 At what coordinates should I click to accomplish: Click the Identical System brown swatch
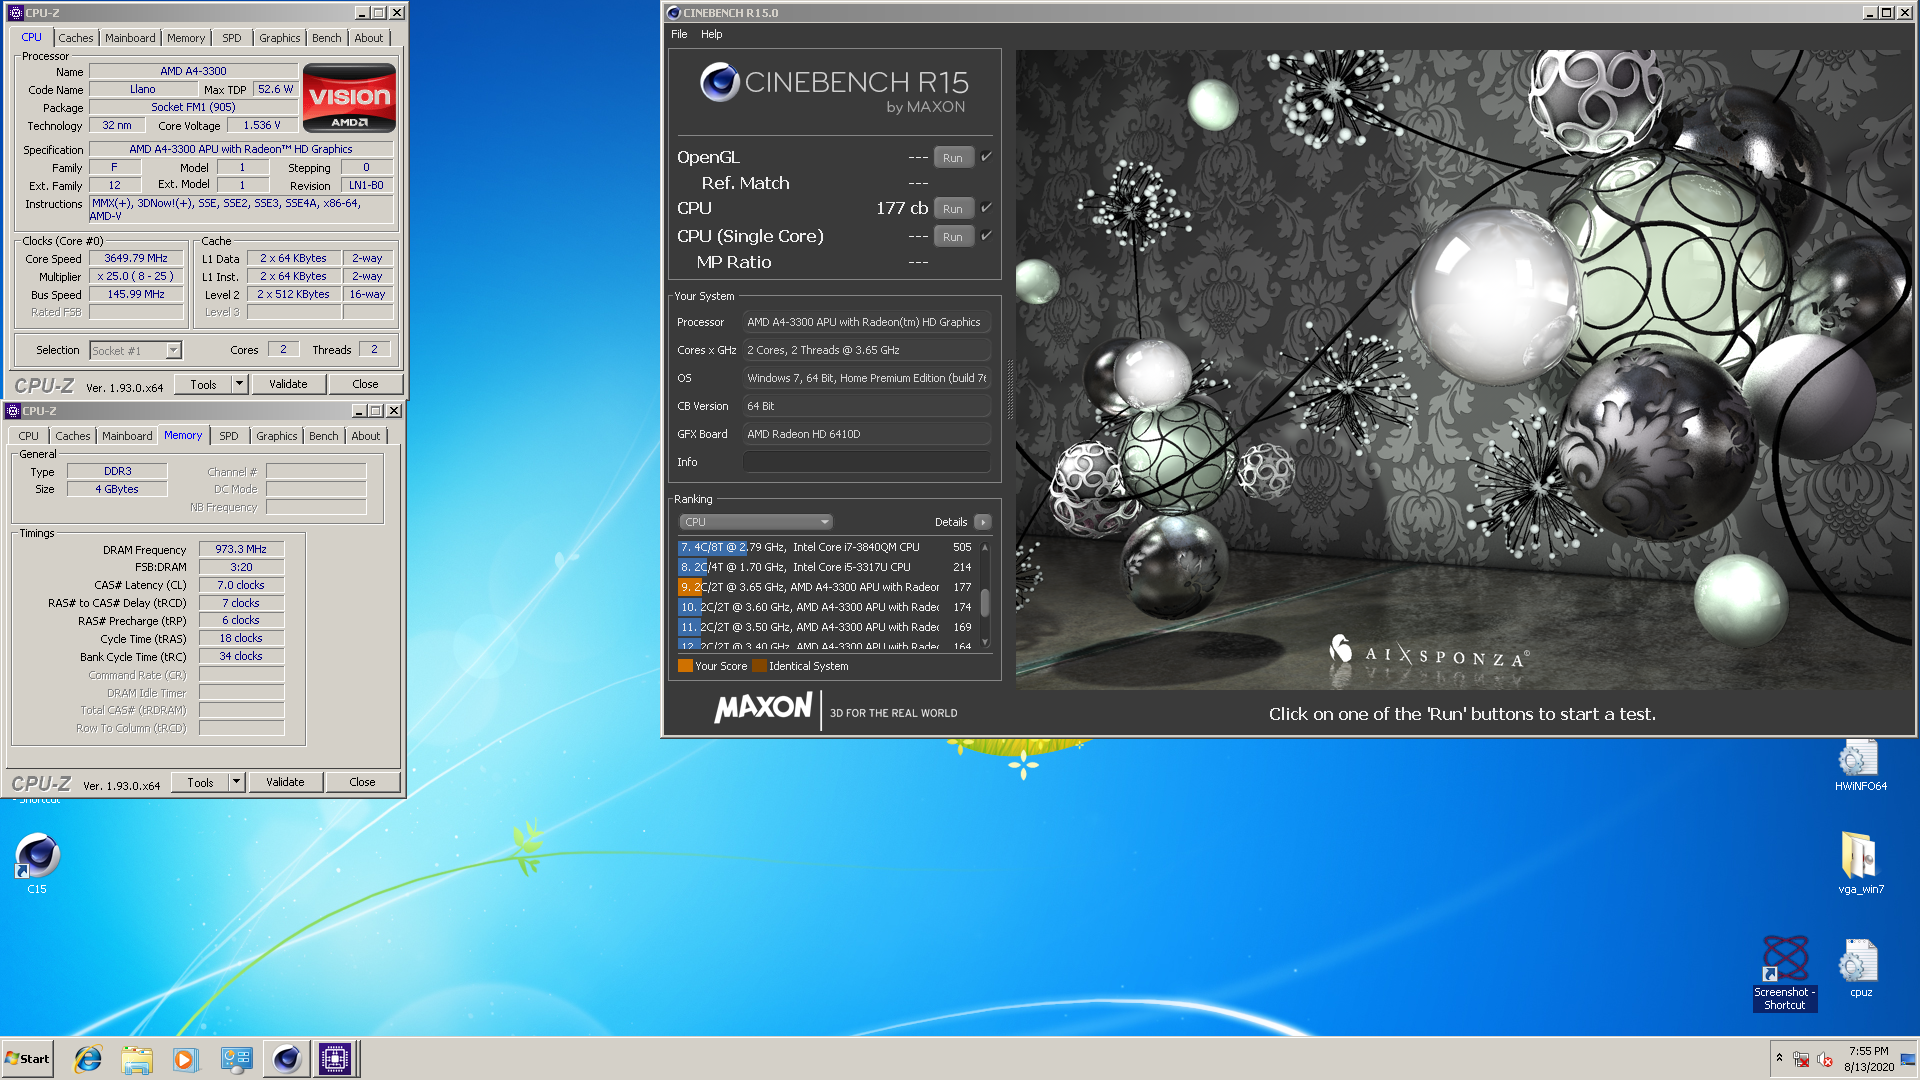pos(759,666)
